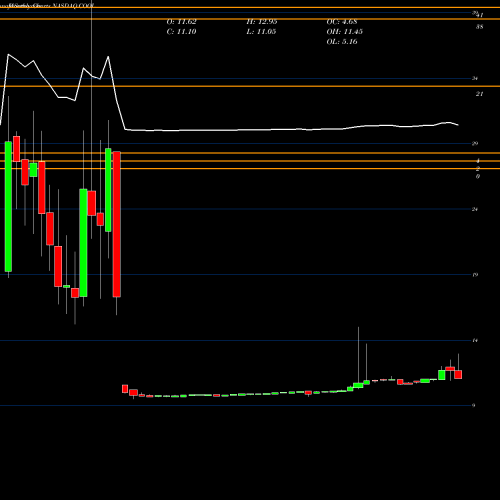The image size is (500, 500).
Task: Click the first tall green candlestick at left
Action: pos(8,206)
